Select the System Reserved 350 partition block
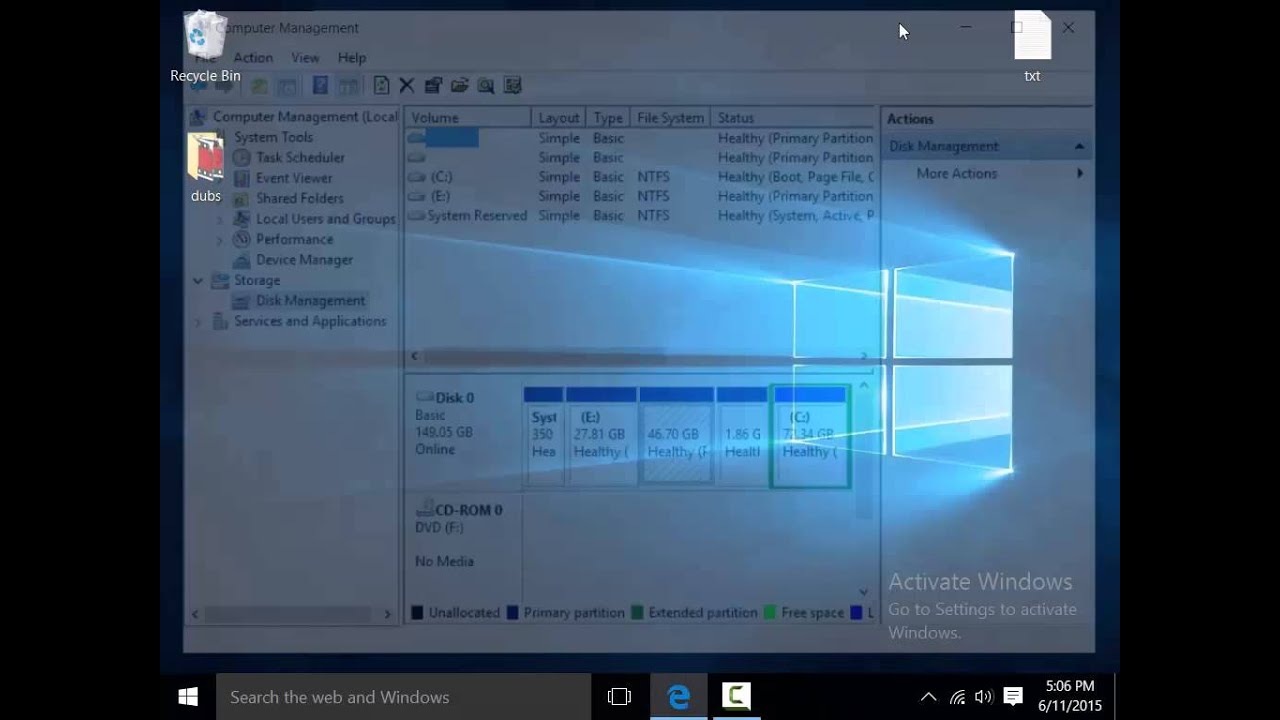The height and width of the screenshot is (720, 1280). [x=544, y=436]
